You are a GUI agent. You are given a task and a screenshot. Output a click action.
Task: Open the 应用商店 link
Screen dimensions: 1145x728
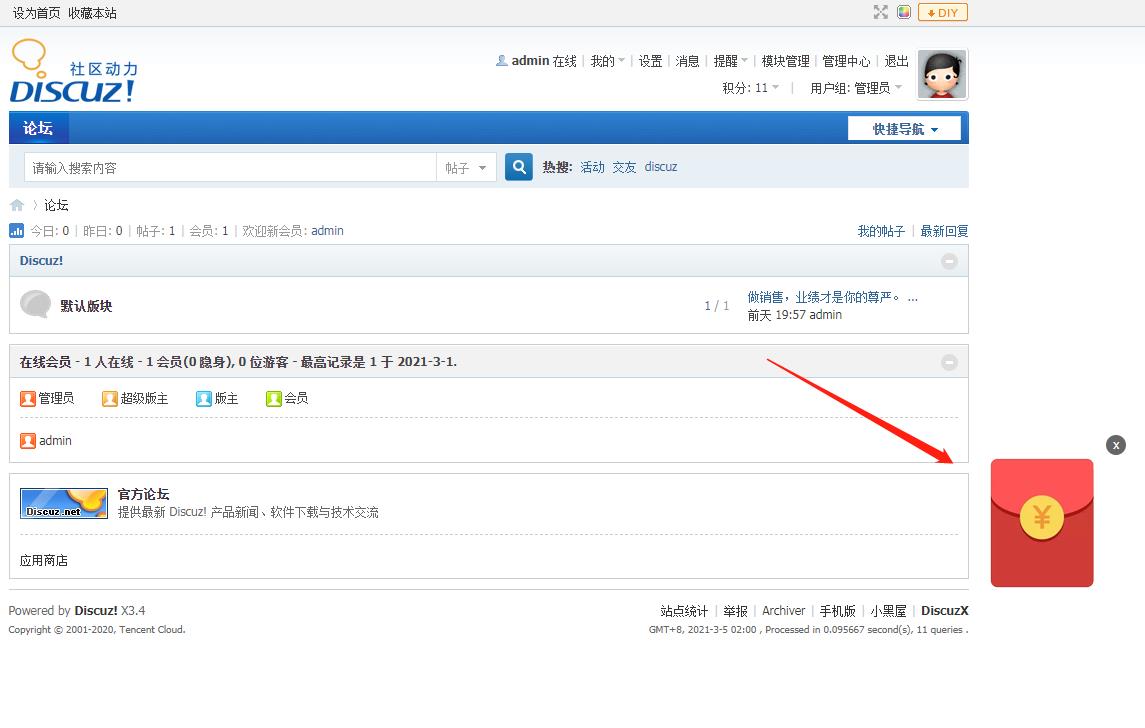pyautogui.click(x=44, y=561)
